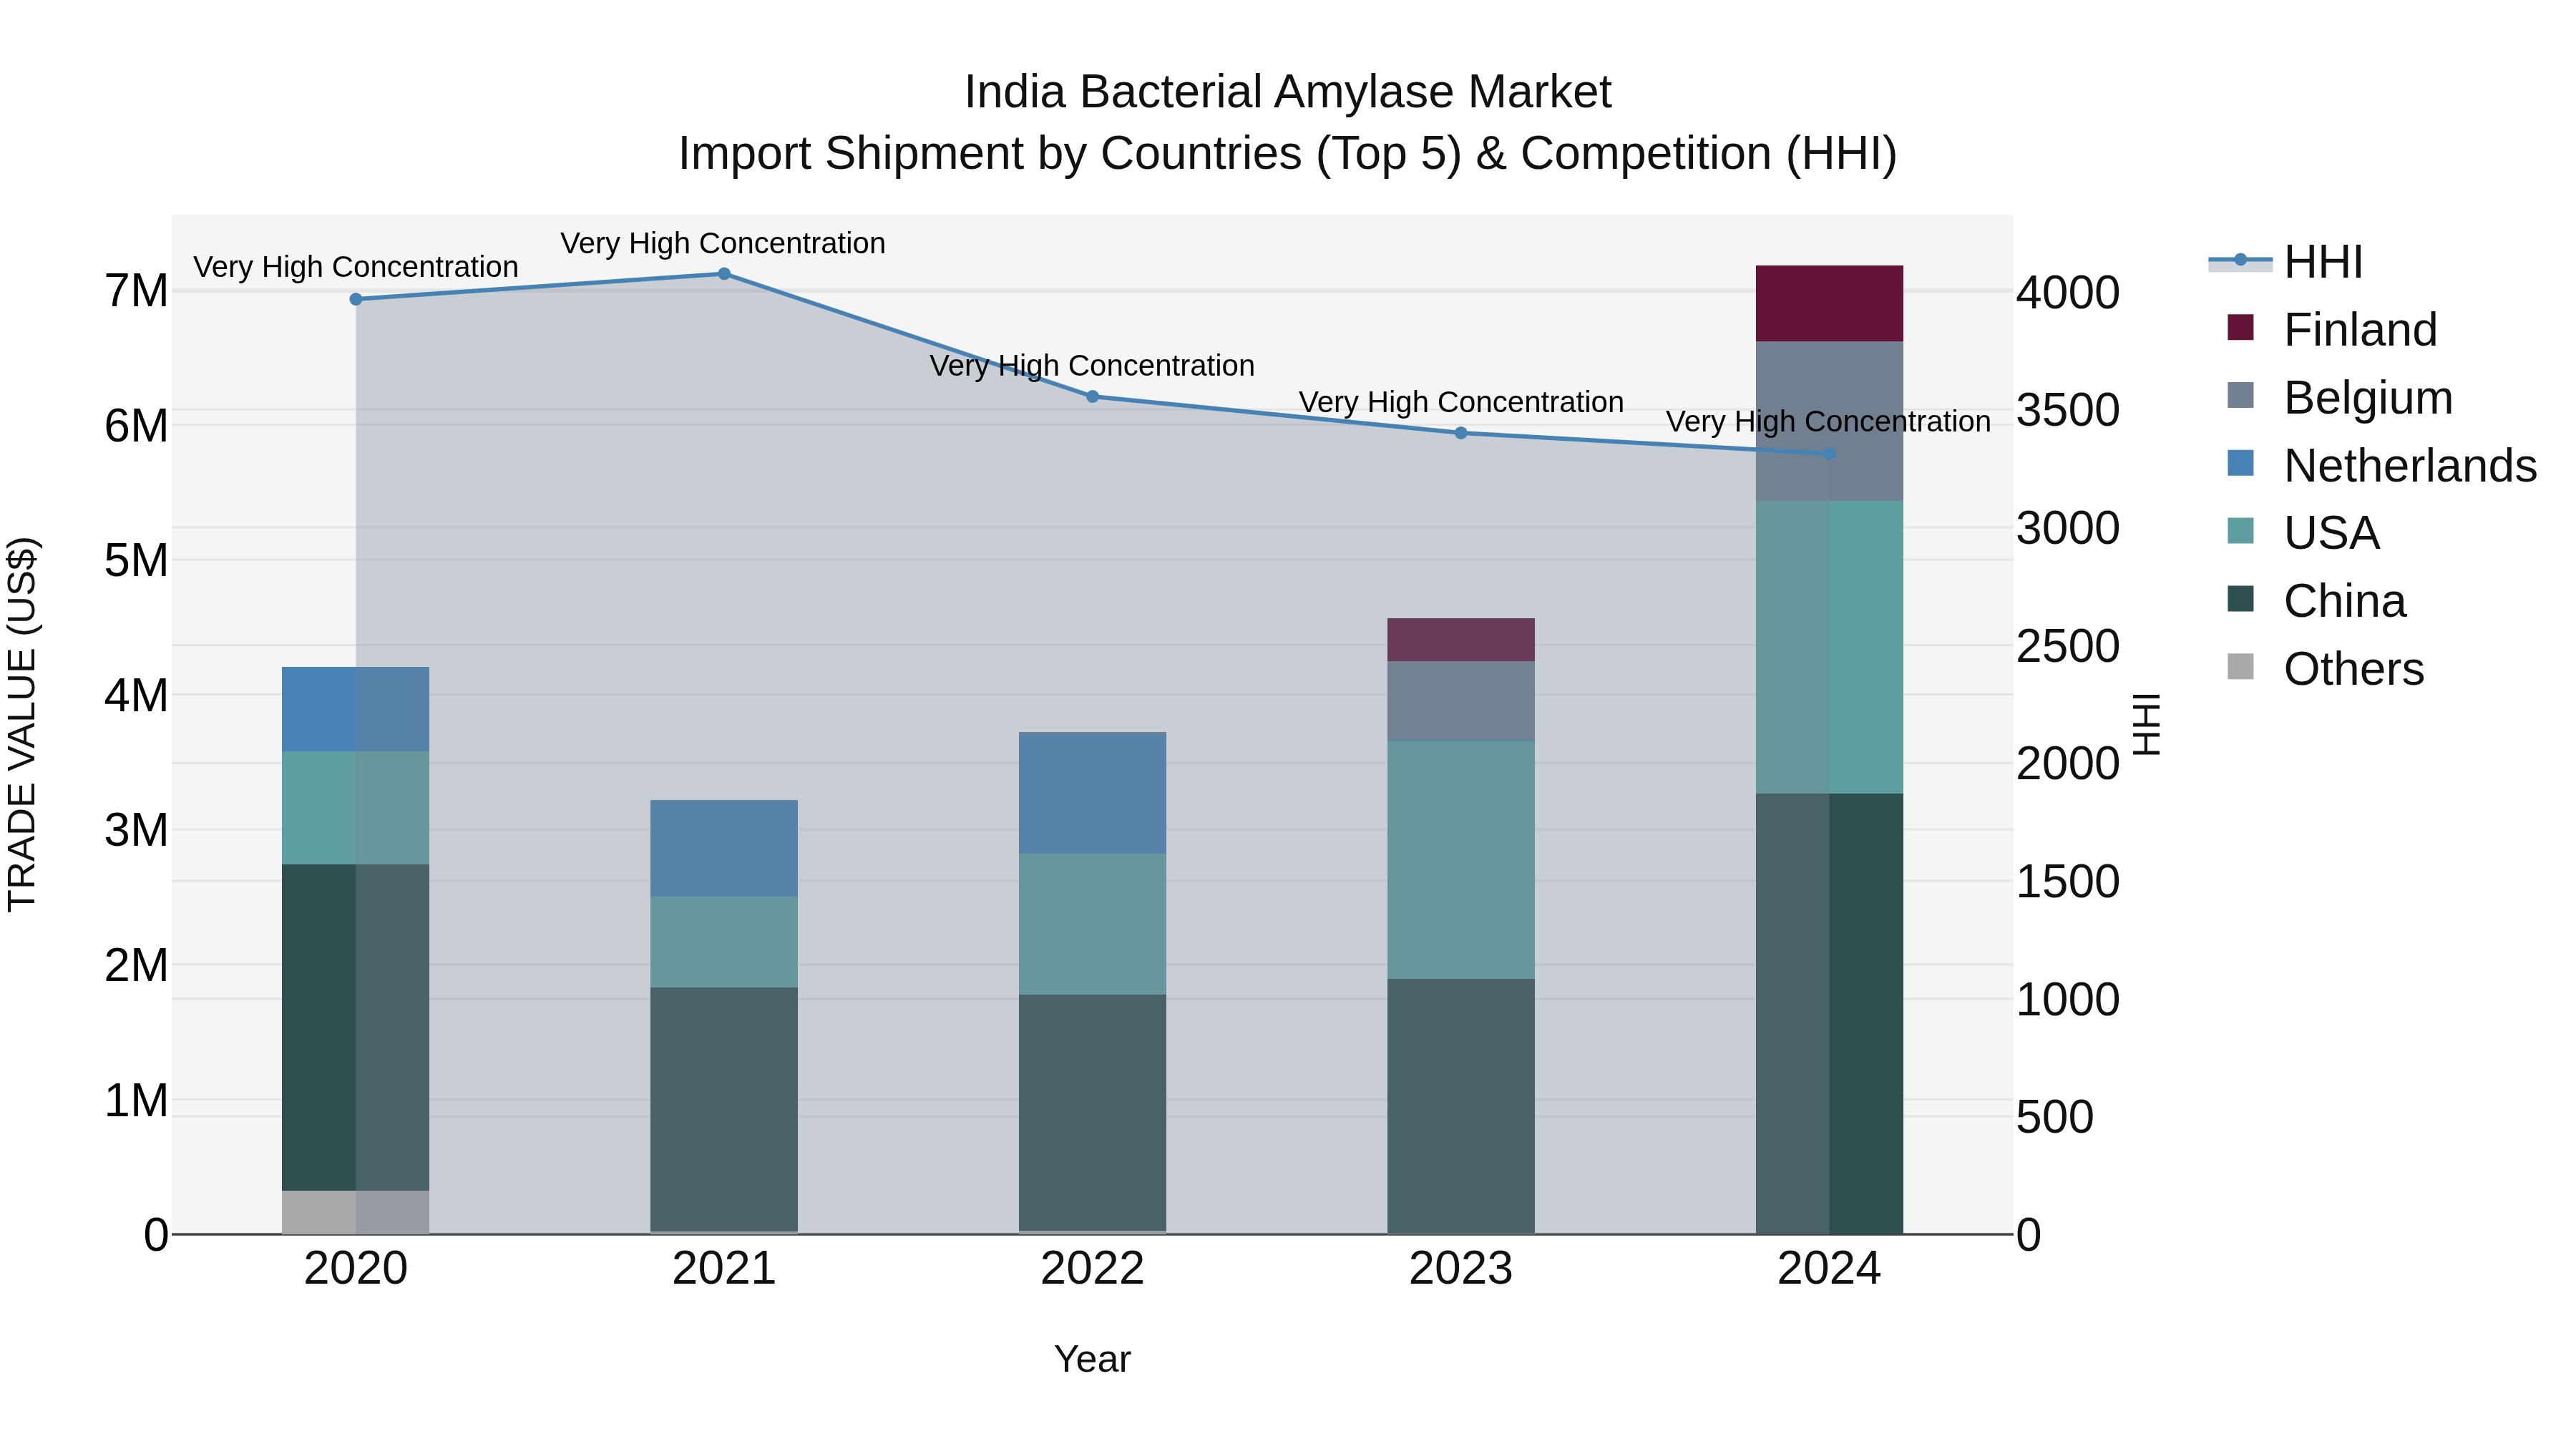Screen dimensions: 2576x1449
Task: Click the 2020 x-axis label
Action: point(356,1269)
